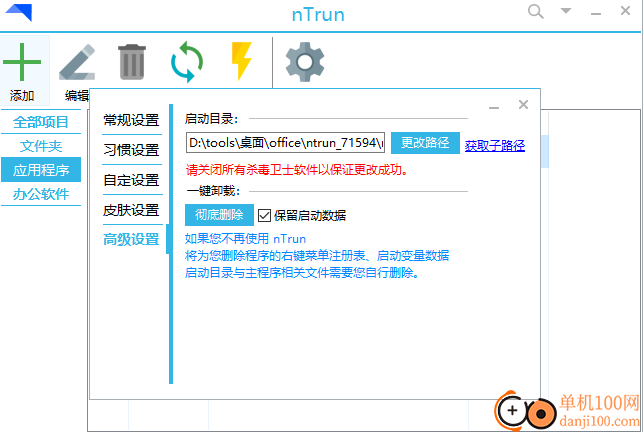
Task: Click the line 启动目录与主程序相关文件需要您自行删除
Action: pyautogui.click(x=302, y=272)
